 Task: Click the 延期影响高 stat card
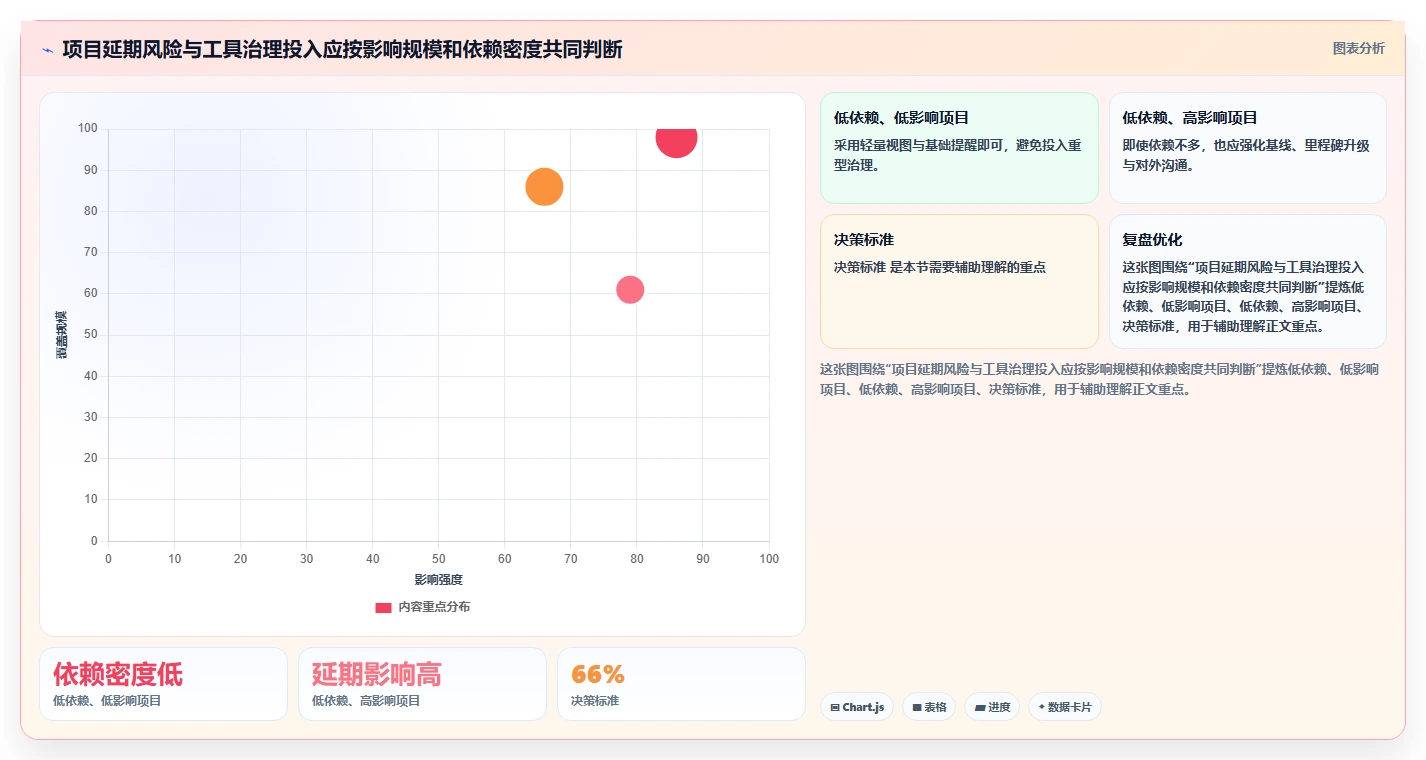click(x=422, y=684)
